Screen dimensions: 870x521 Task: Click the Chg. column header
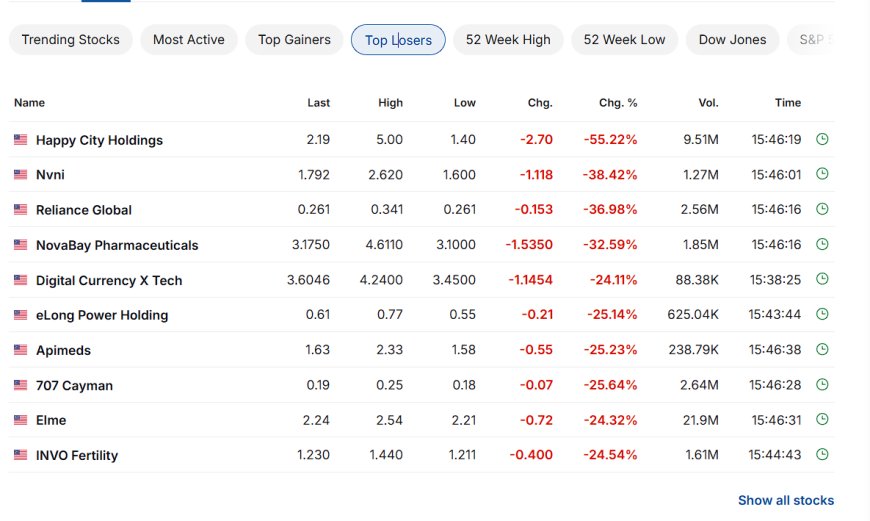click(540, 103)
